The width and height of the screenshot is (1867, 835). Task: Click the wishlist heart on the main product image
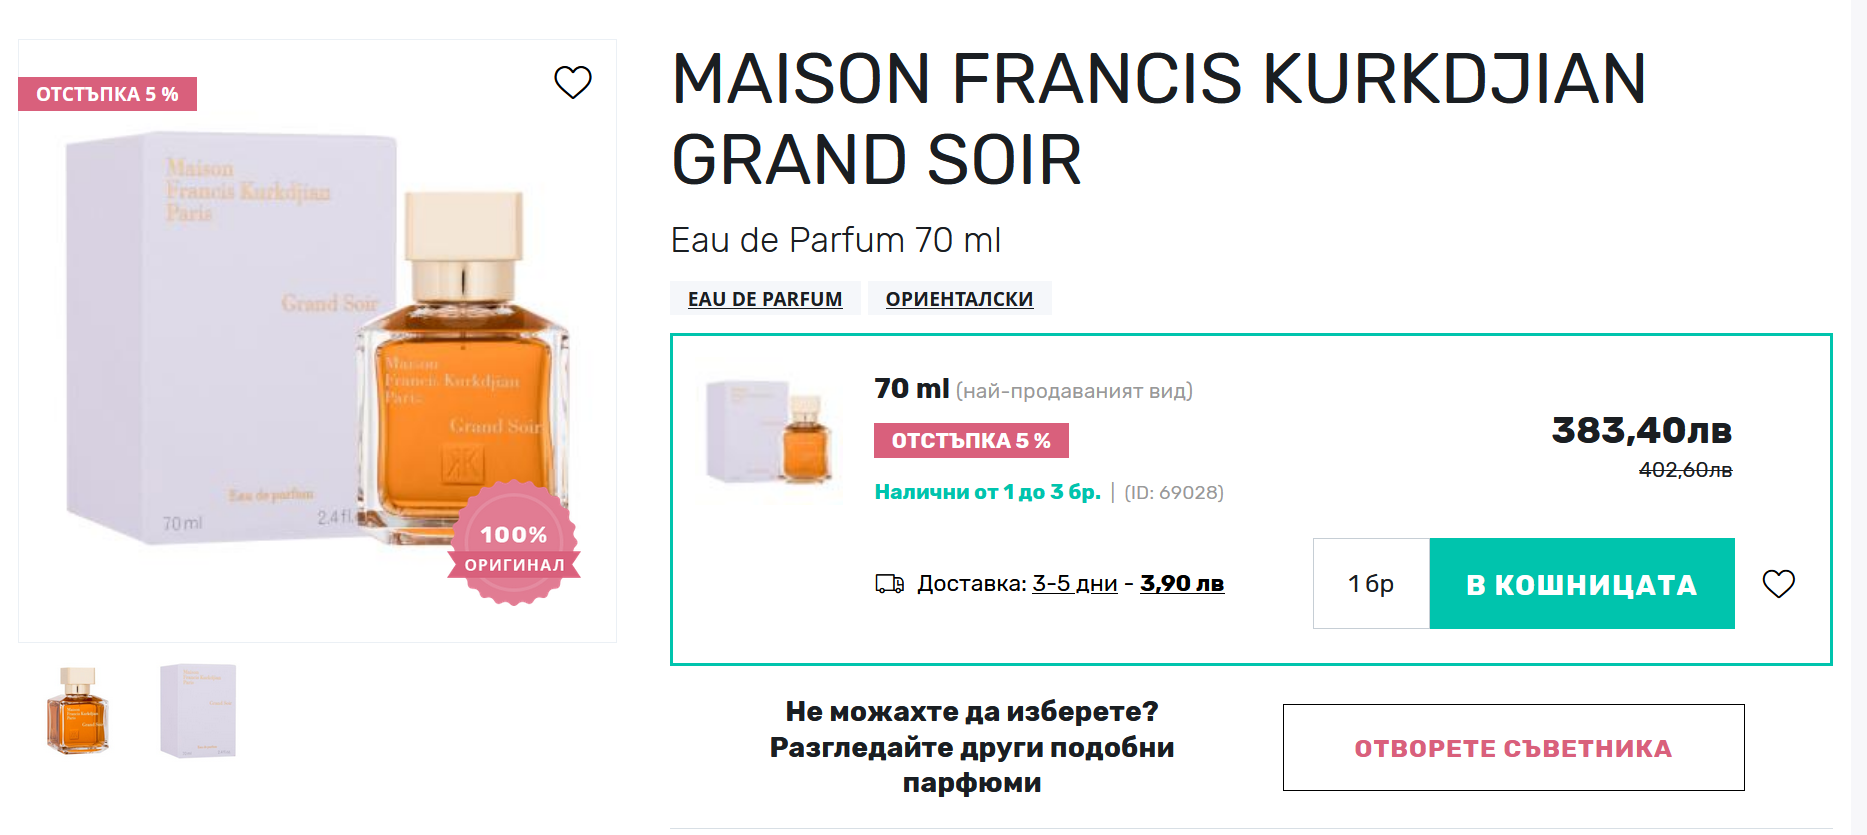[573, 82]
